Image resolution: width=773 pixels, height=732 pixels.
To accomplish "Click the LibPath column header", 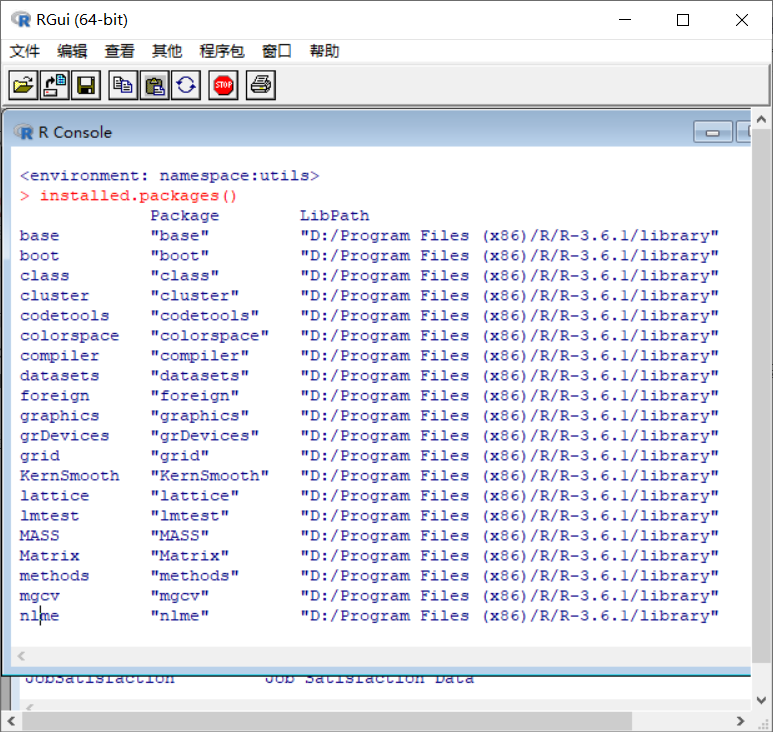I will coord(335,215).
